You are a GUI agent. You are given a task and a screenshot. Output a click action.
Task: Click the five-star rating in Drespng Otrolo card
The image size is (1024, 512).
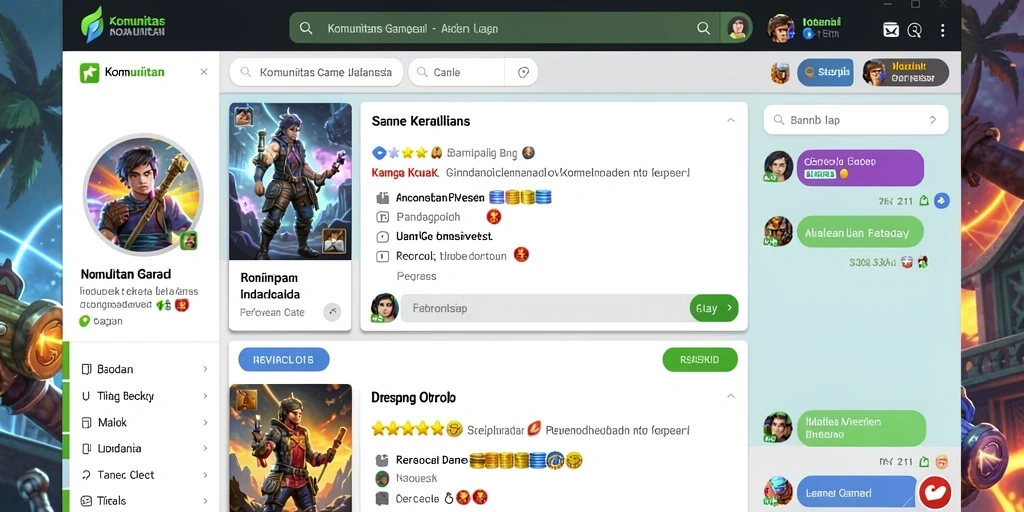pyautogui.click(x=408, y=429)
